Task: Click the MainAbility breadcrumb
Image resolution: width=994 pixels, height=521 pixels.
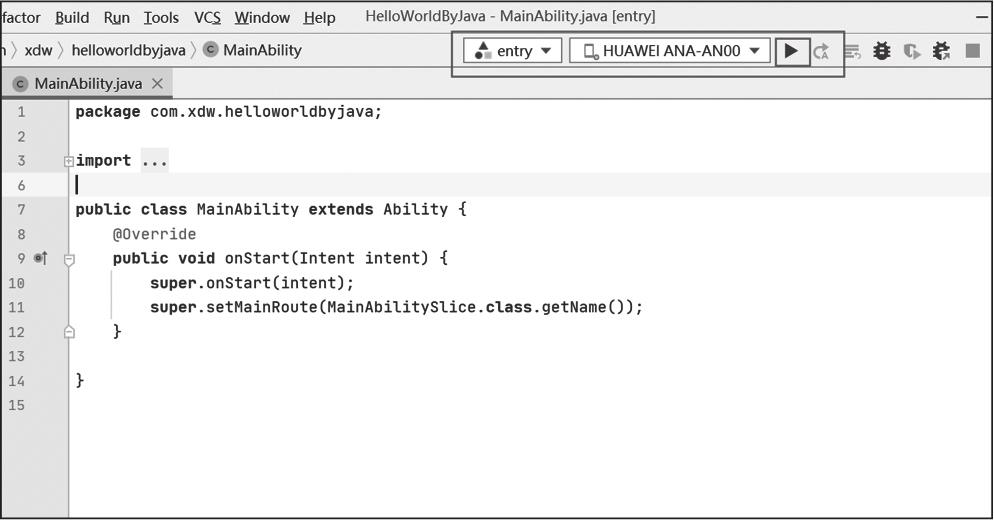Action: (262, 50)
